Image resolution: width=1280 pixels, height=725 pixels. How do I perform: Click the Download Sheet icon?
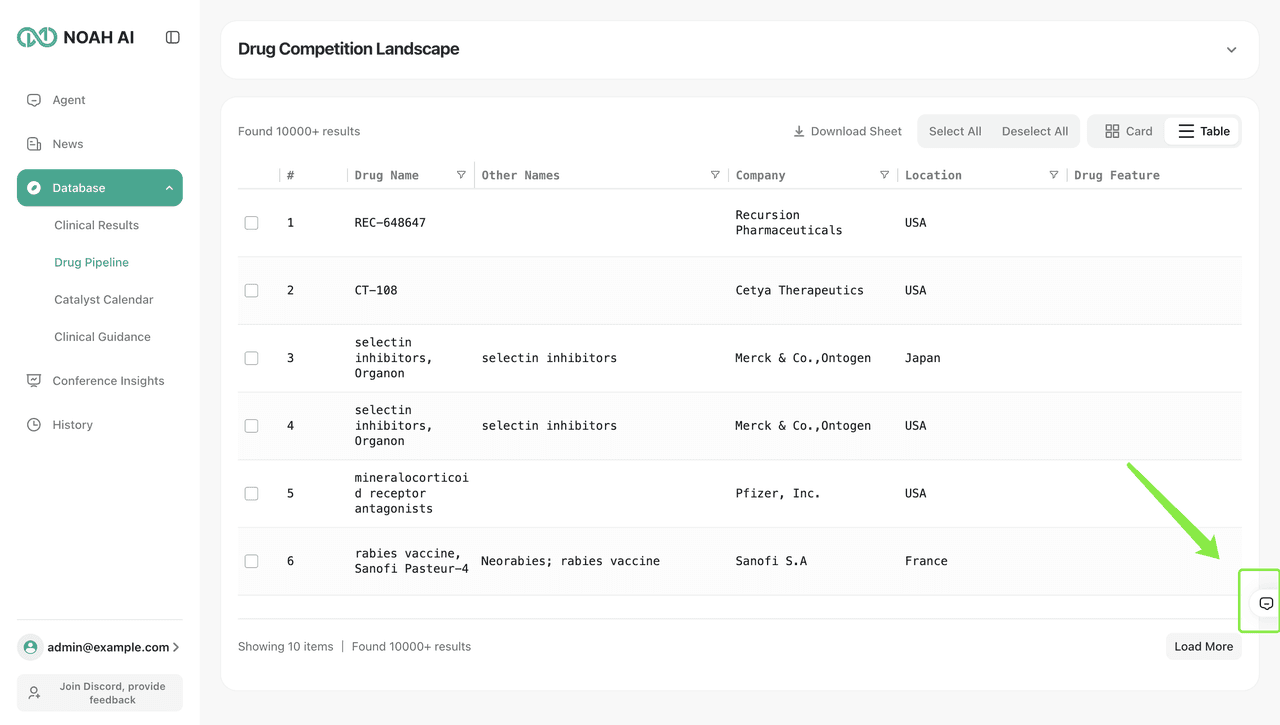[798, 131]
